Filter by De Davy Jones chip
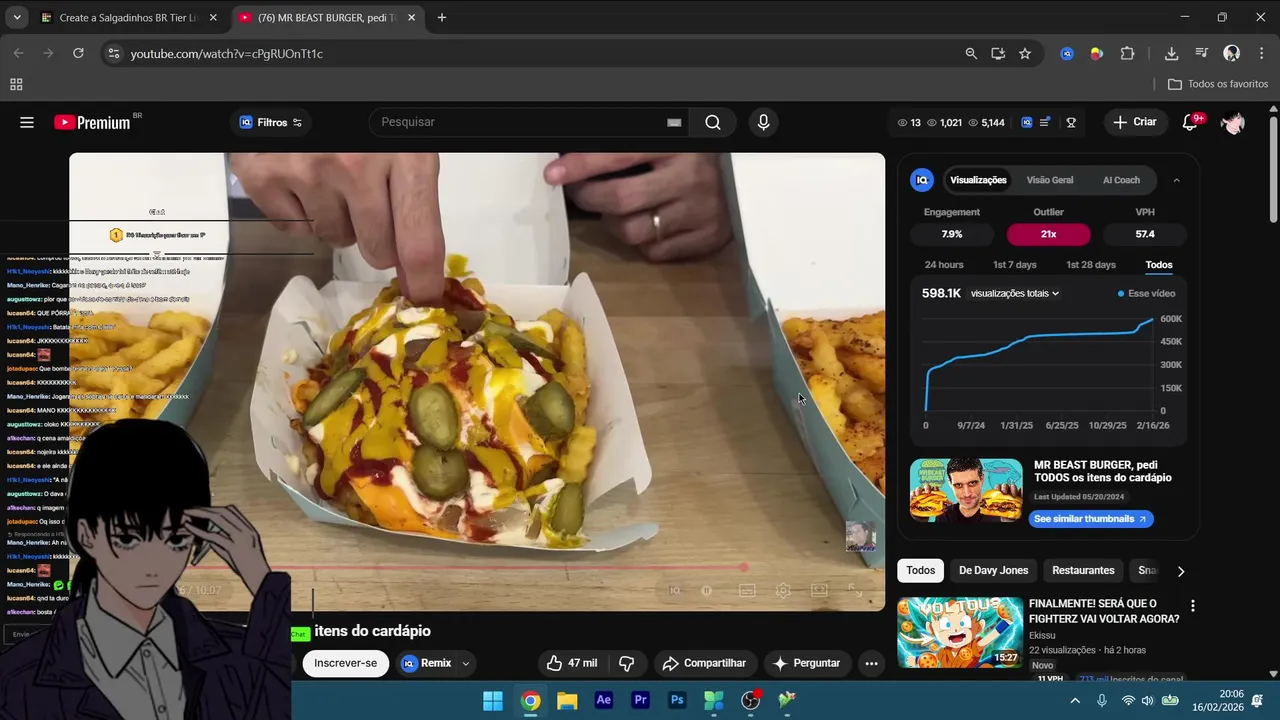Image resolution: width=1280 pixels, height=720 pixels. [x=993, y=571]
